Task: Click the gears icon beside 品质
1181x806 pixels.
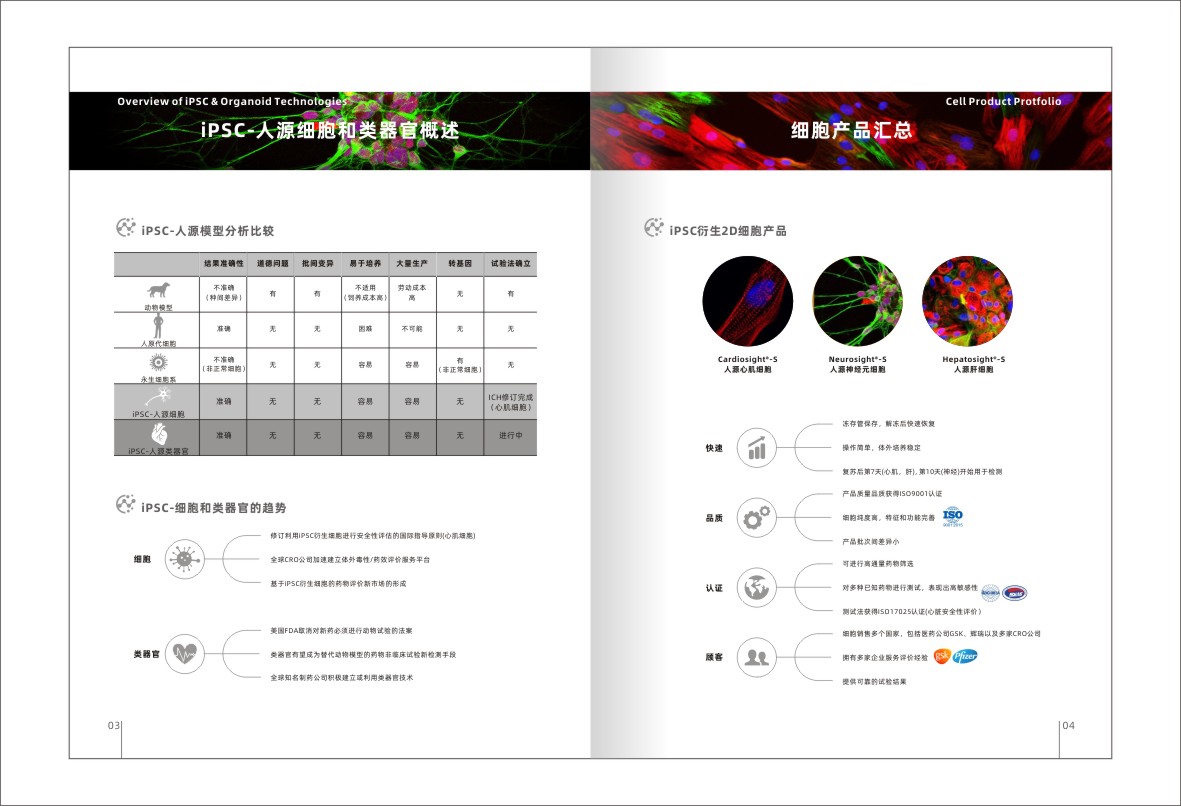Action: coord(757,517)
